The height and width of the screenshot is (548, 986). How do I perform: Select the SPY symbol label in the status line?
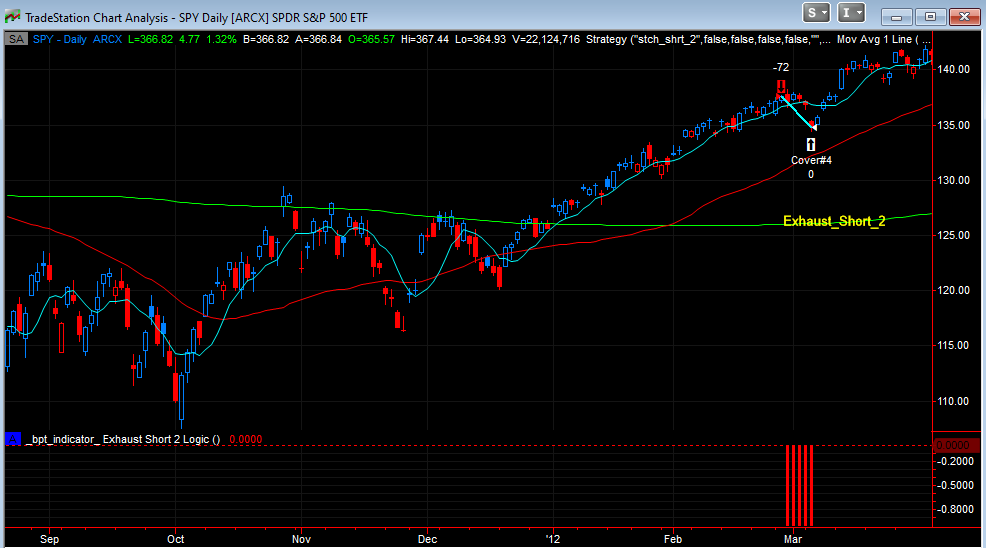44,39
